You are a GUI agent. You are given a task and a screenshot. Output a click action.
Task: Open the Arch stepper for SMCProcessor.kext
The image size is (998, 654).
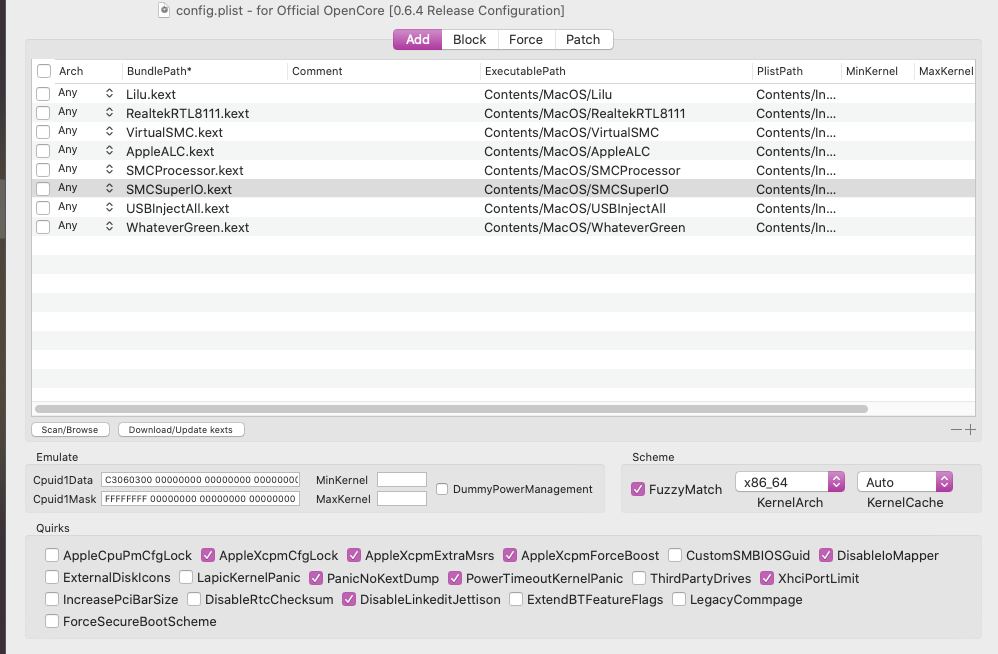(x=109, y=169)
